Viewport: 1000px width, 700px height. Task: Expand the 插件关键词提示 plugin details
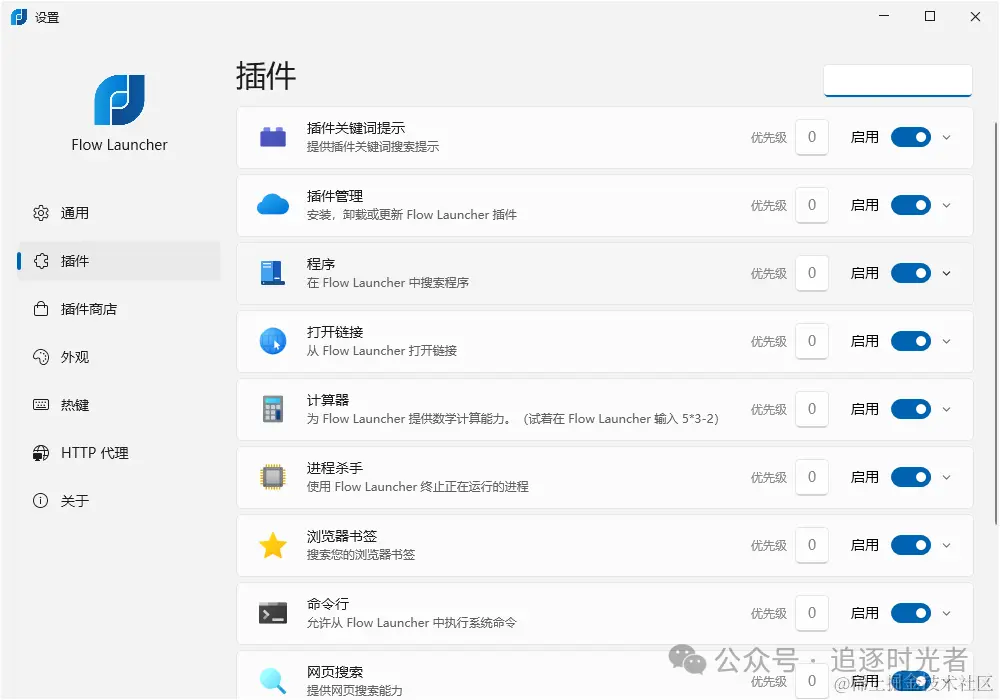946,137
